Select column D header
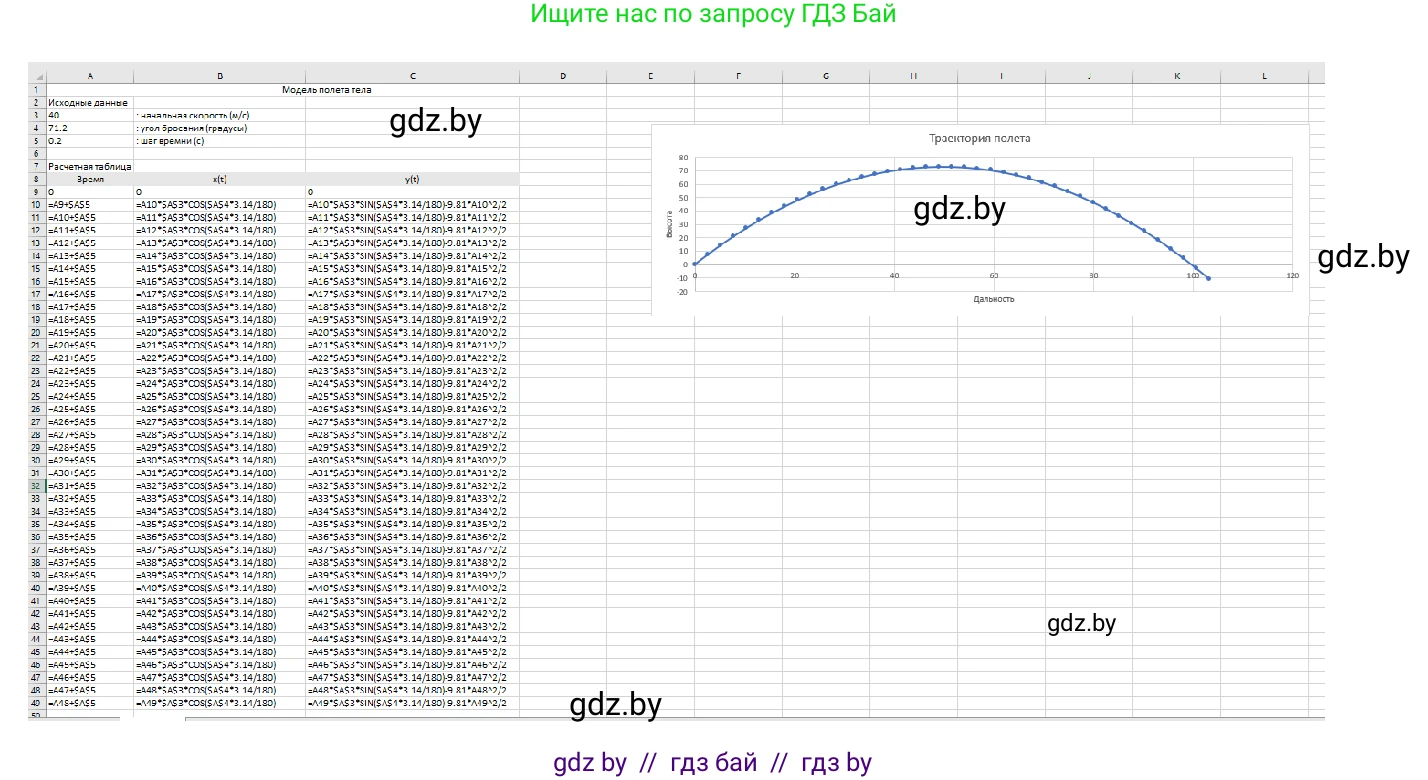This screenshot has width=1428, height=780. pos(563,76)
